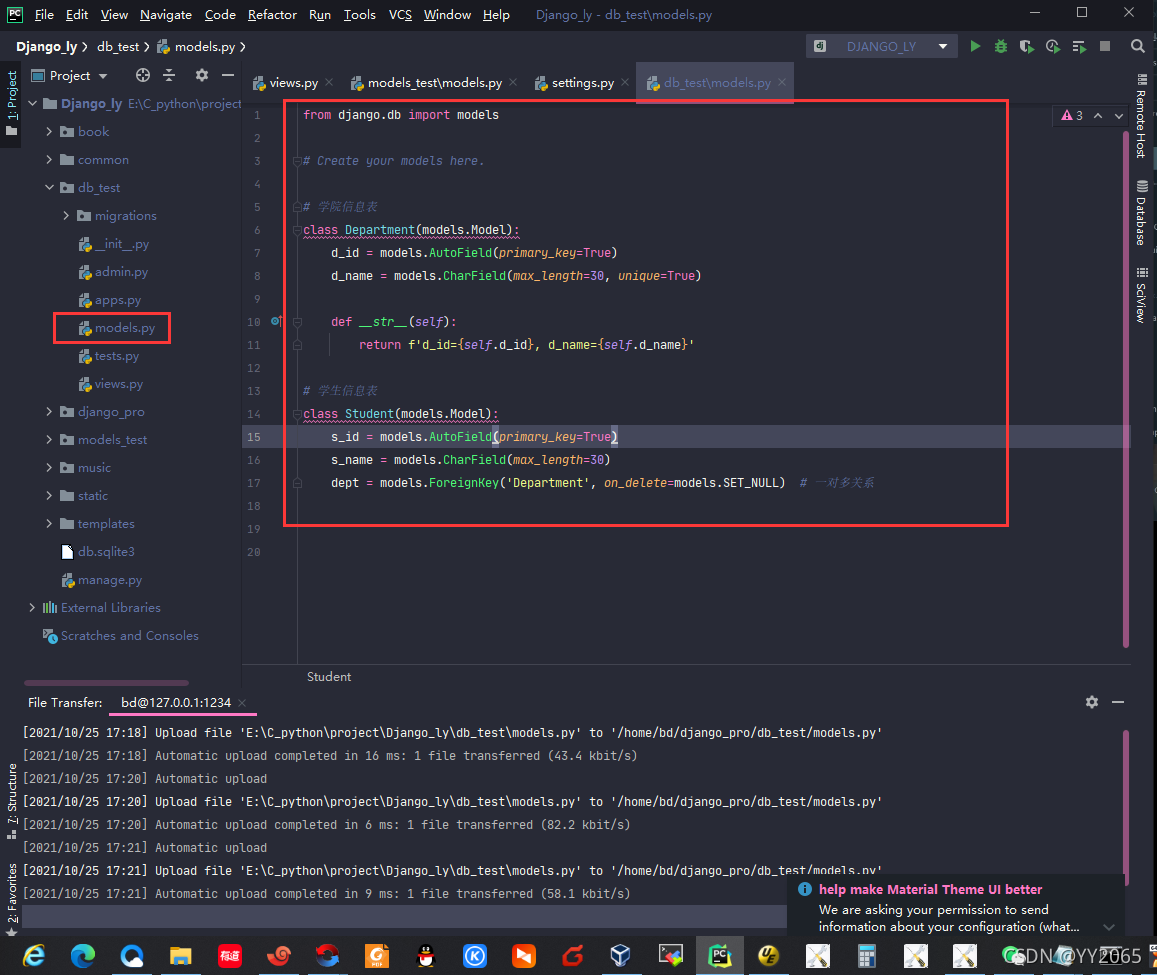This screenshot has width=1157, height=975.
Task: Select the bd@127.0.0.1:1234 transfer tab
Action: (176, 703)
